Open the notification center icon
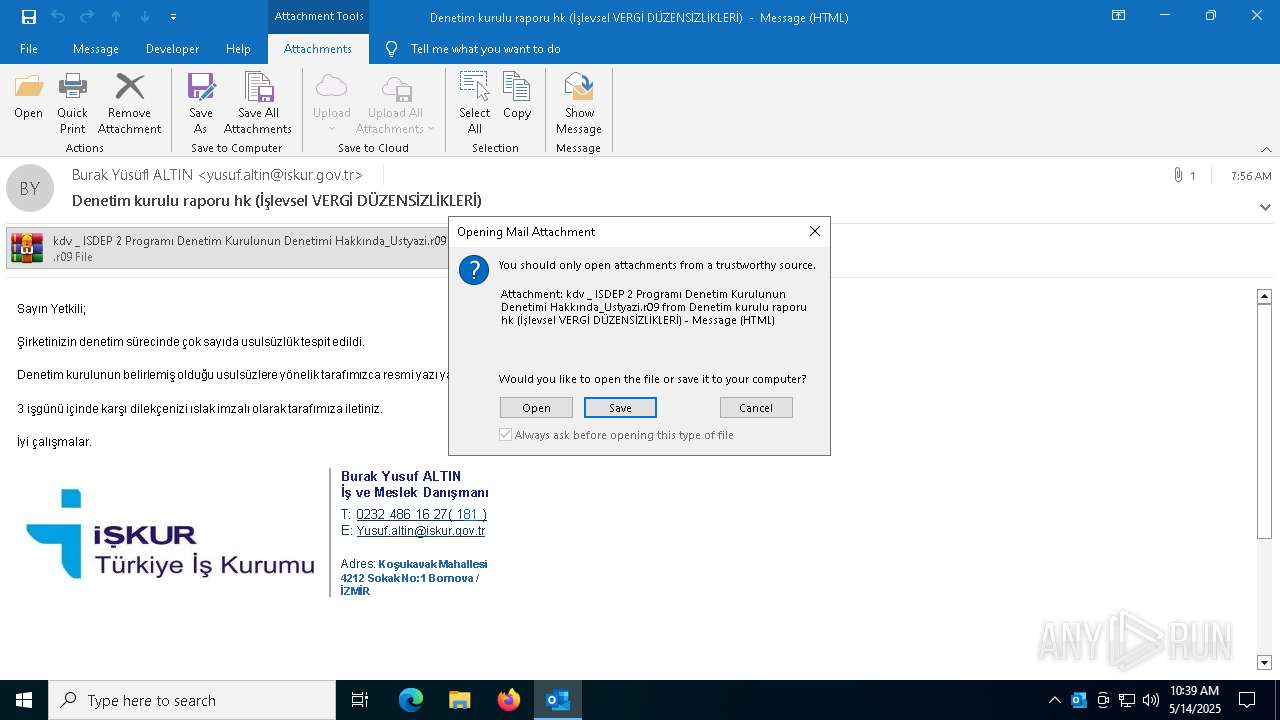This screenshot has height=720, width=1280. point(1247,700)
